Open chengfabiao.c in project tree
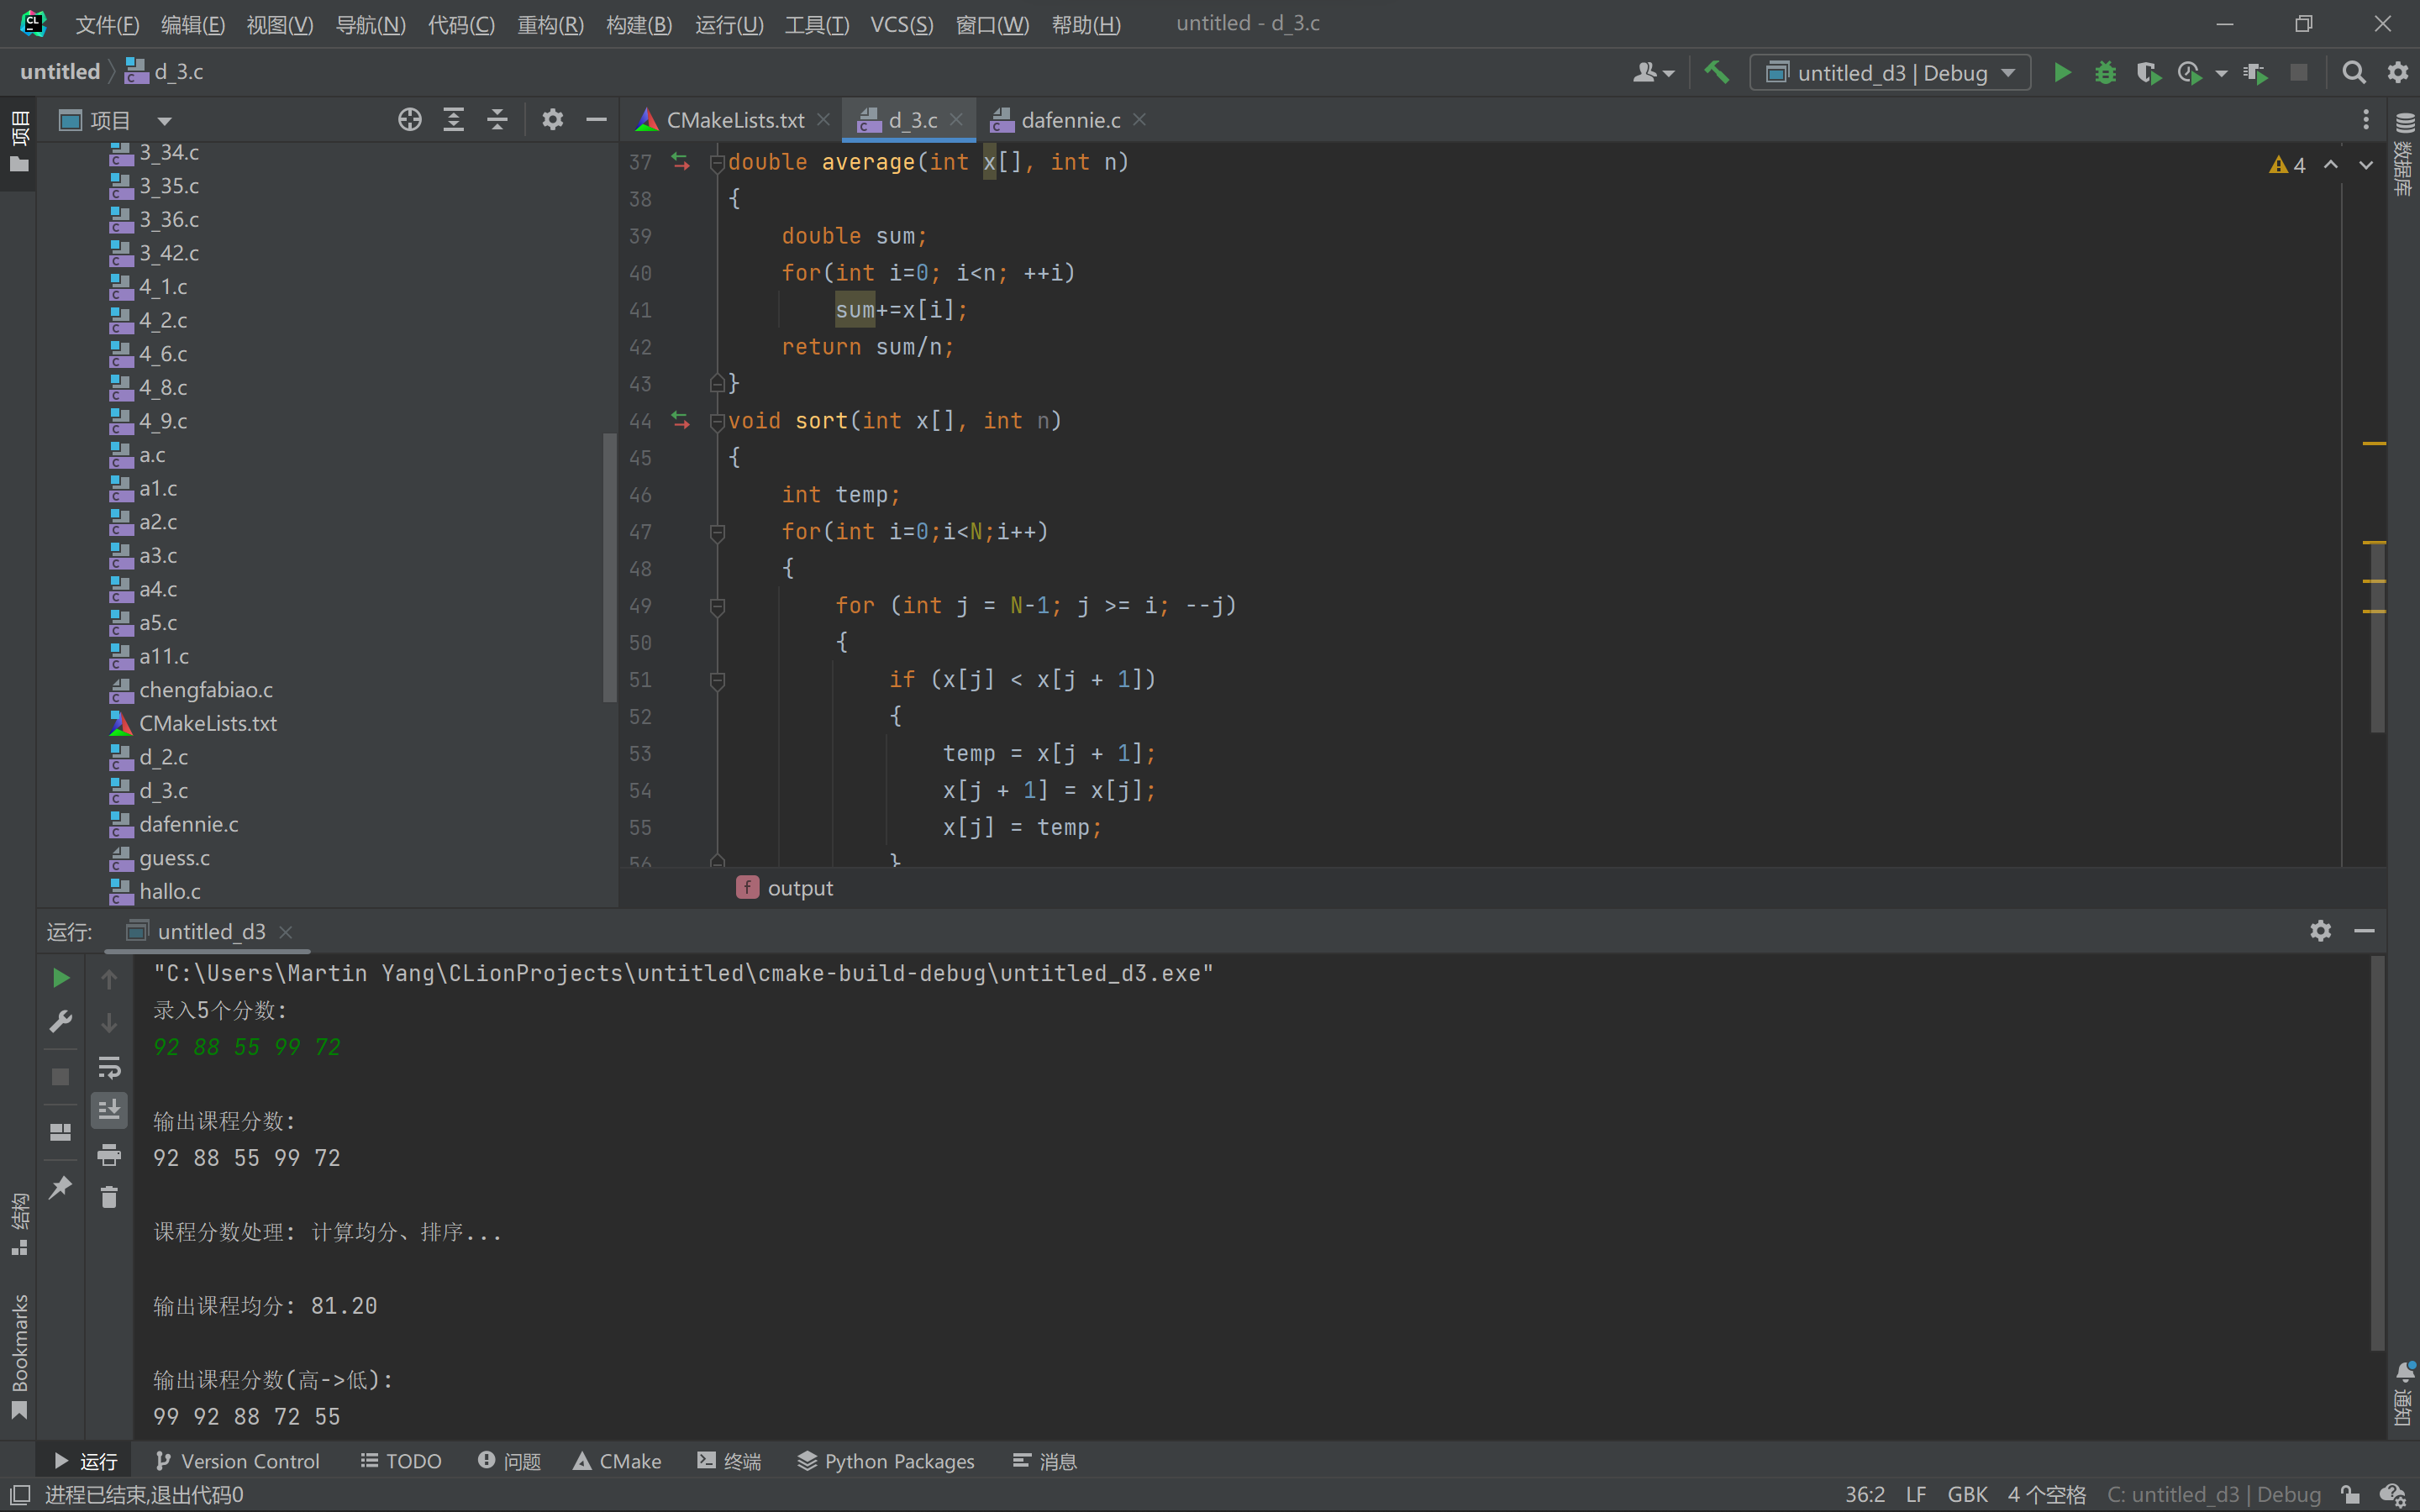Image resolution: width=2420 pixels, height=1512 pixels. [205, 690]
